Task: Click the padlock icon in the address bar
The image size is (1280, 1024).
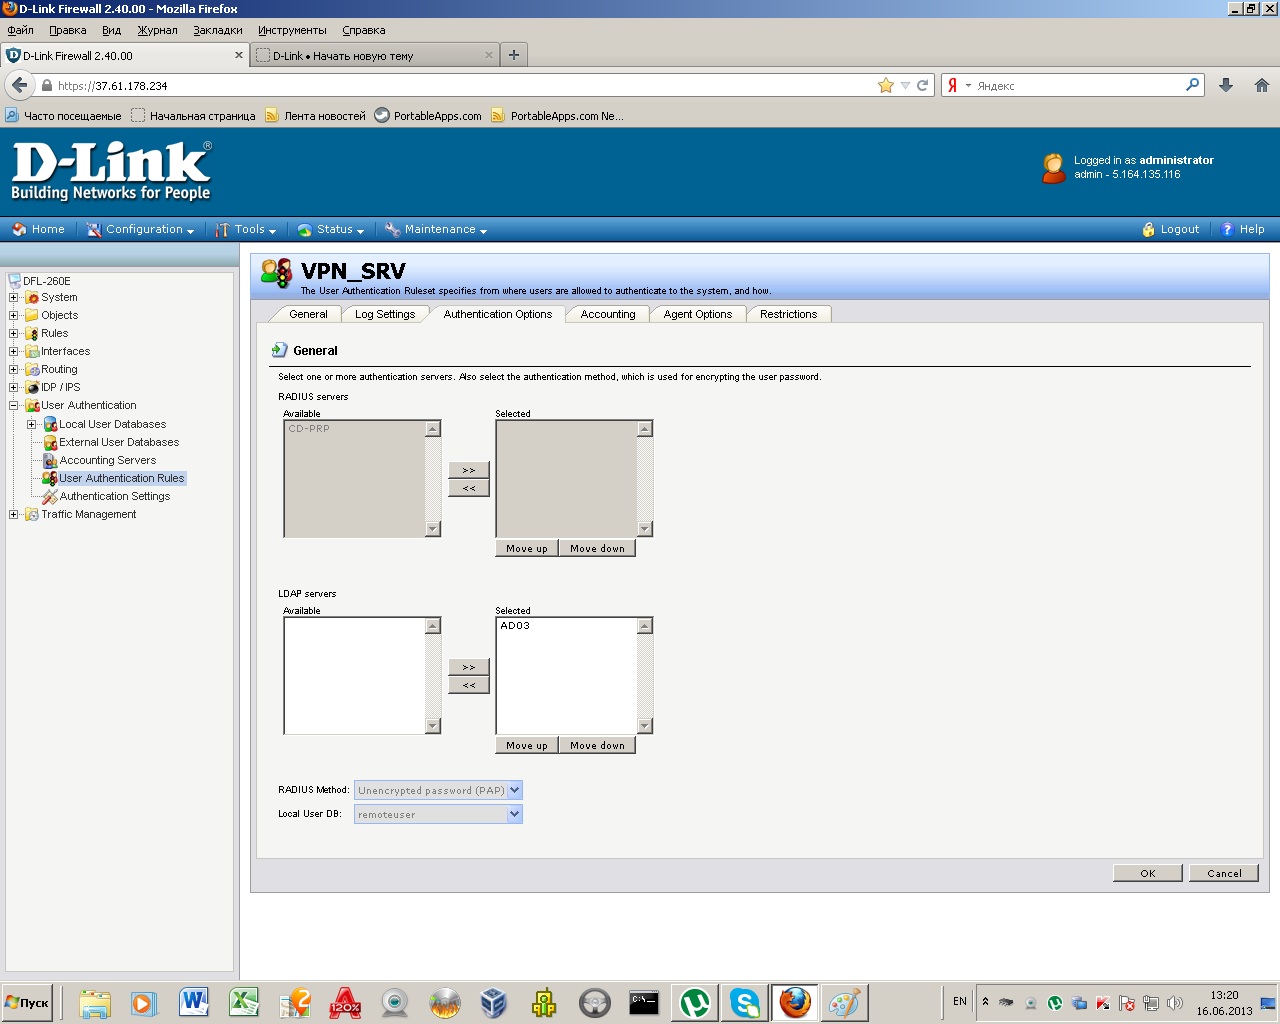Action: [46, 86]
